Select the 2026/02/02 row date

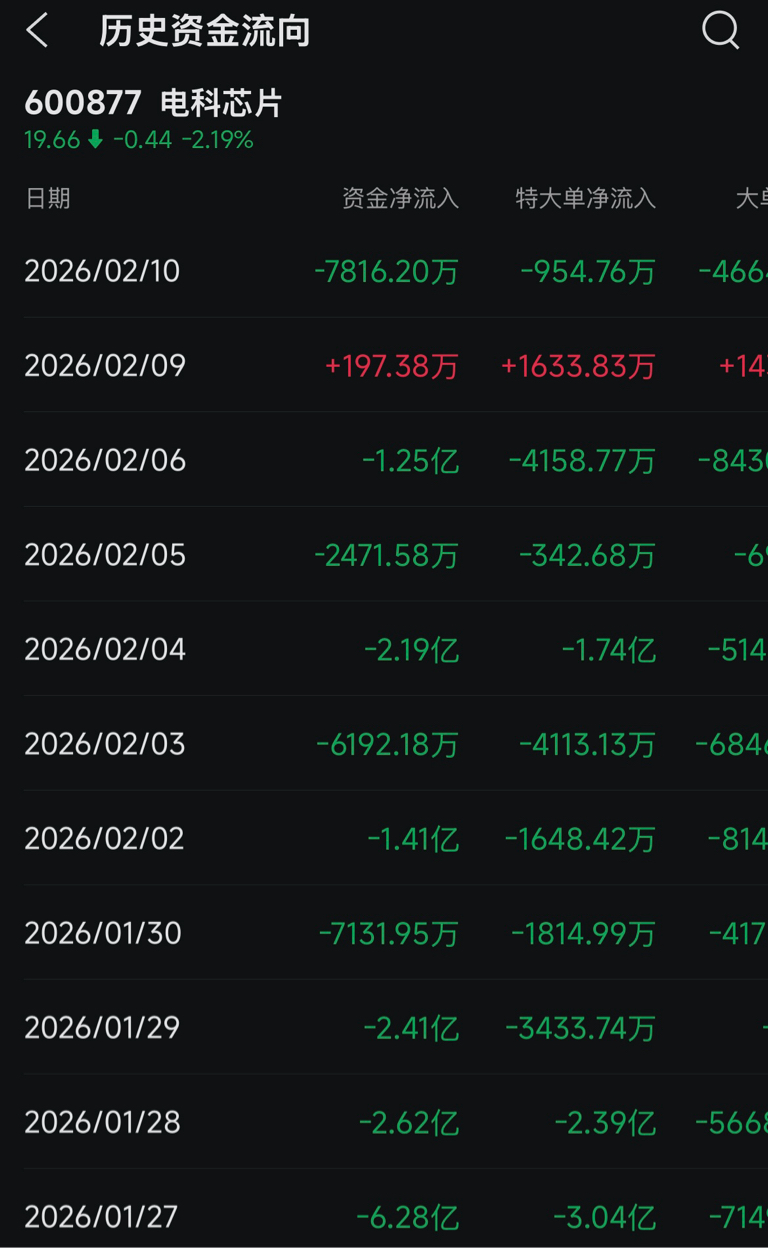coord(104,838)
